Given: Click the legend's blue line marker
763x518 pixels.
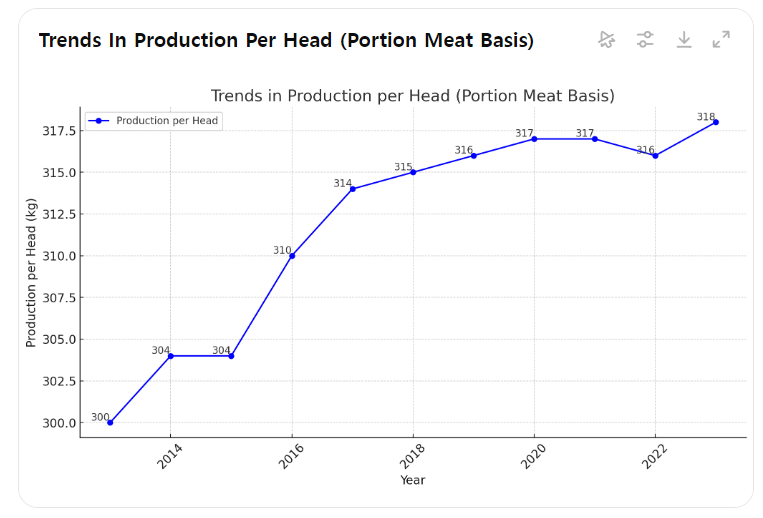Looking at the screenshot, I should pos(98,121).
